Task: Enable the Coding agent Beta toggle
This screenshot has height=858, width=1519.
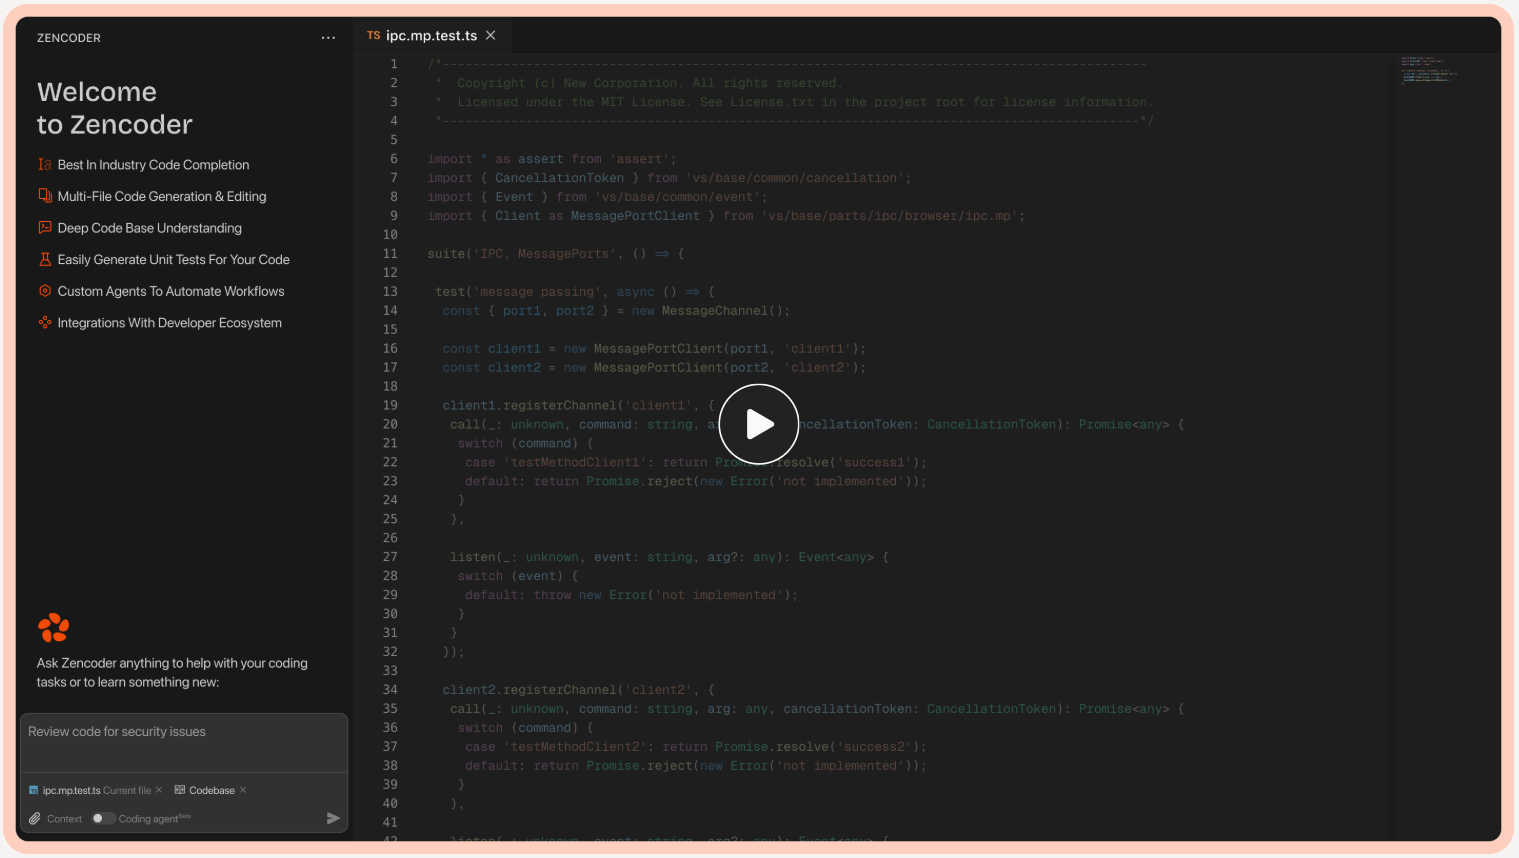Action: [103, 818]
